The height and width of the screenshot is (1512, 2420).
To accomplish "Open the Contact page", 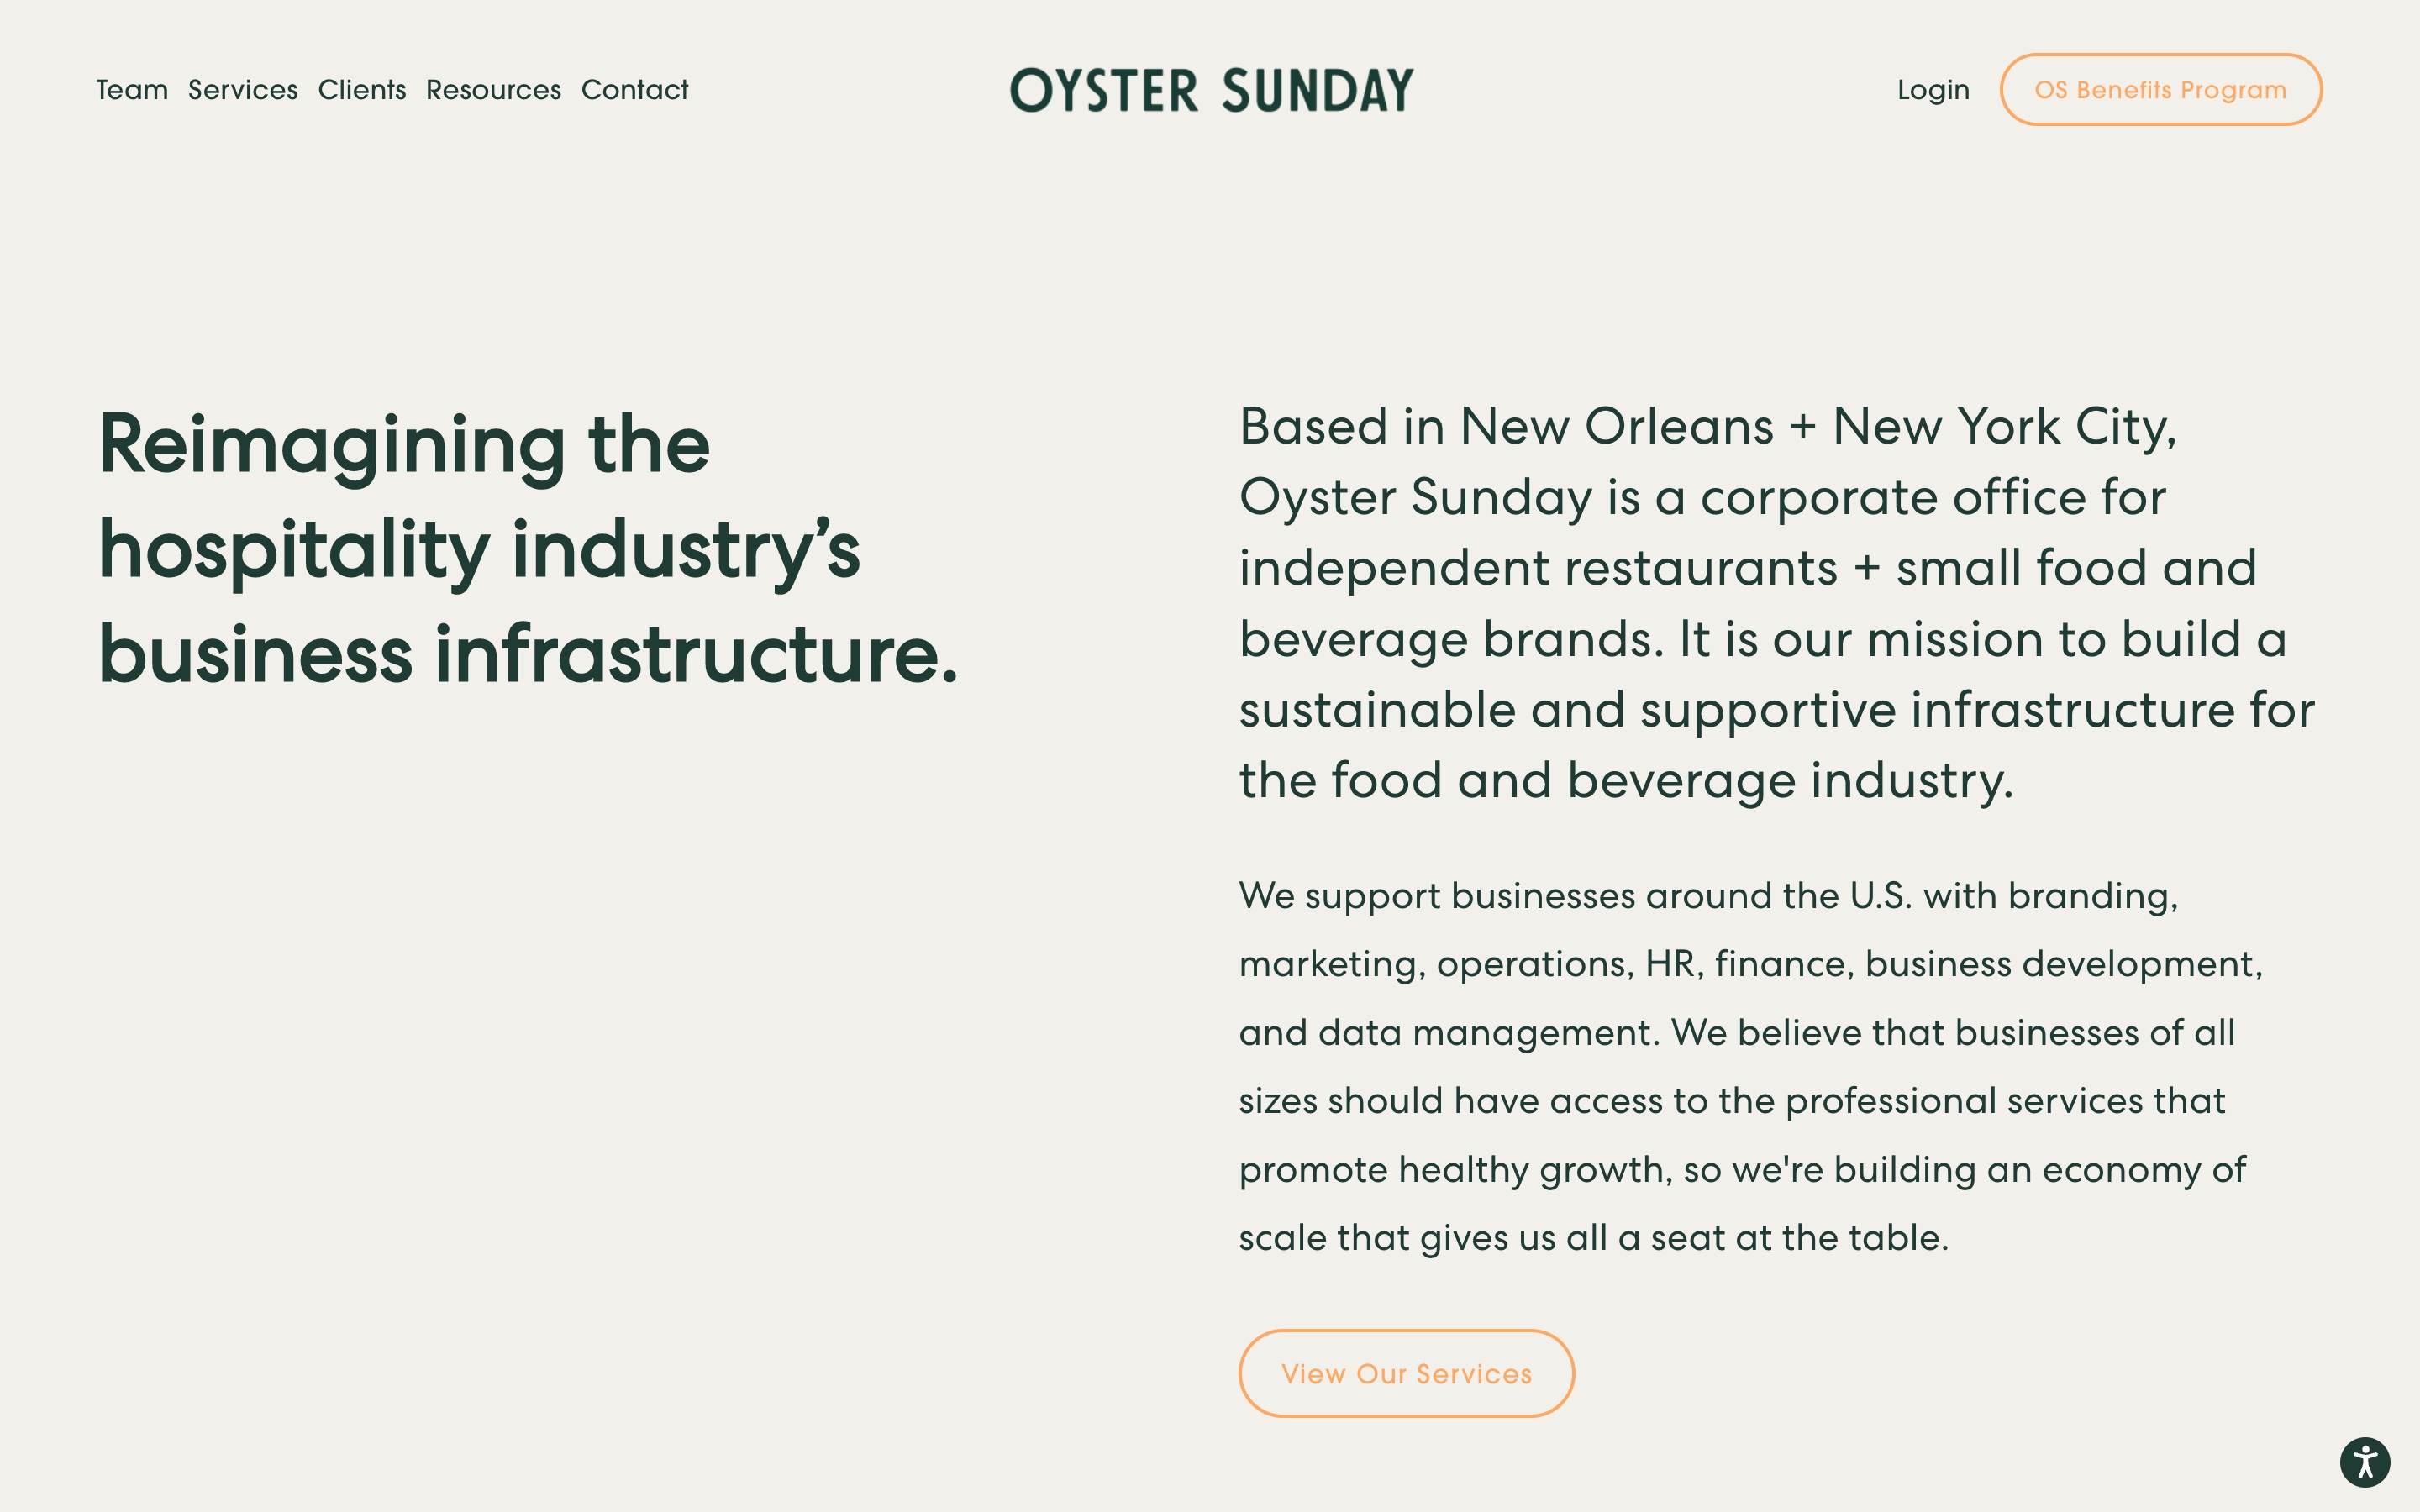I will 635,89.
